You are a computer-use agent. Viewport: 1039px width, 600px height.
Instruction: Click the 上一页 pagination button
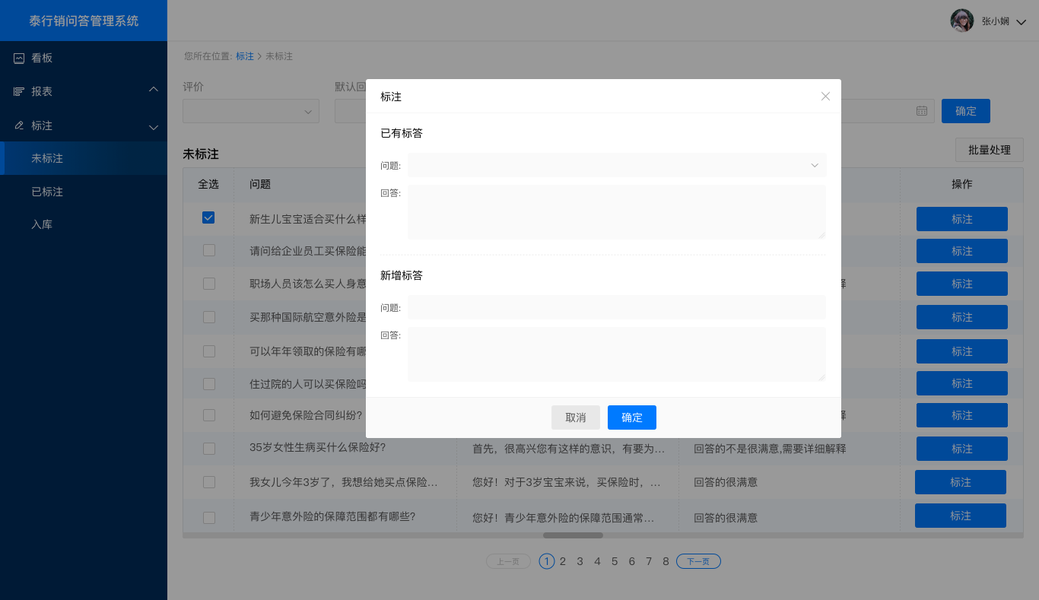click(x=508, y=562)
